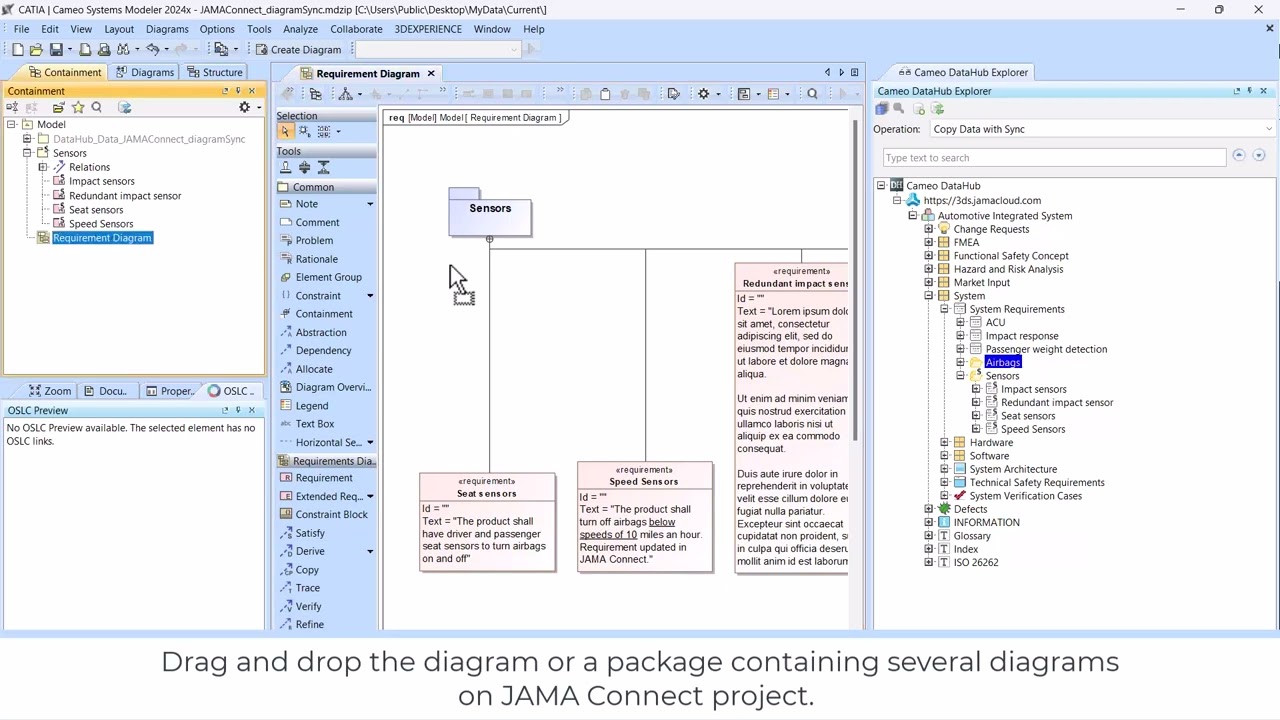Viewport: 1280px width, 720px height.
Task: Select the Problem tool in palette
Action: coord(314,240)
